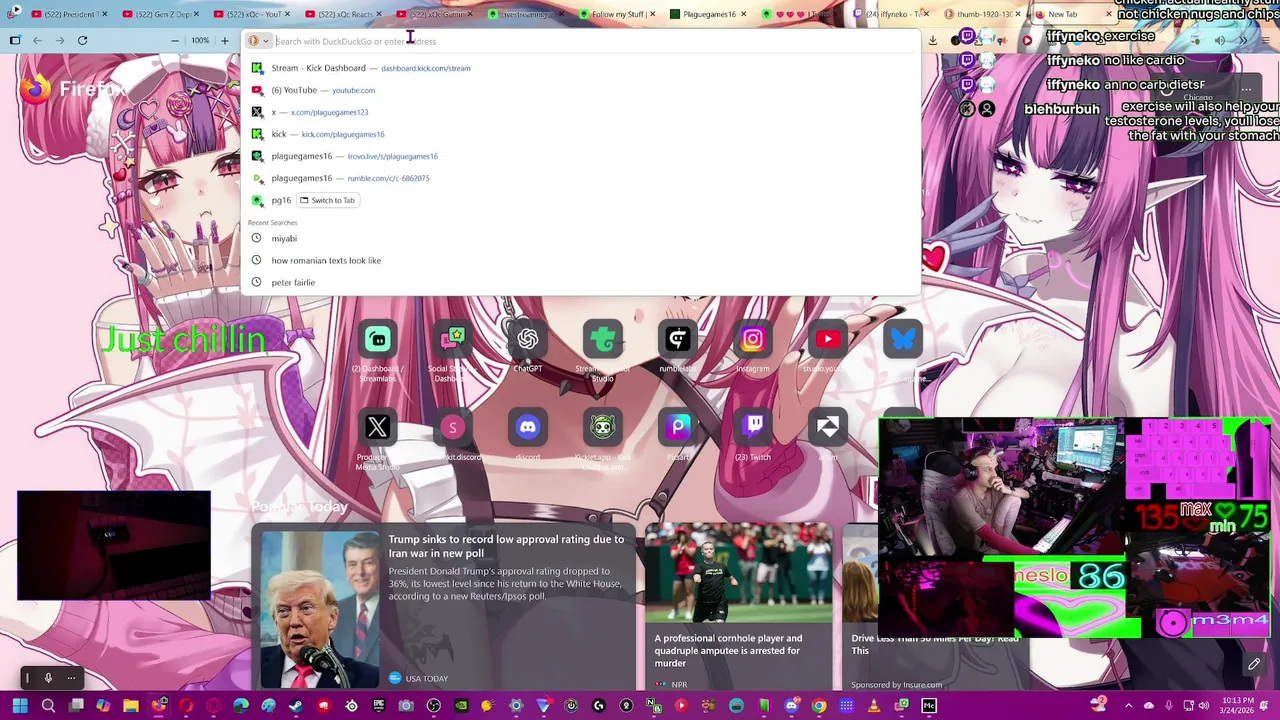Open the Social Stream Dashboard shortcut
The image size is (1280, 720).
[453, 340]
